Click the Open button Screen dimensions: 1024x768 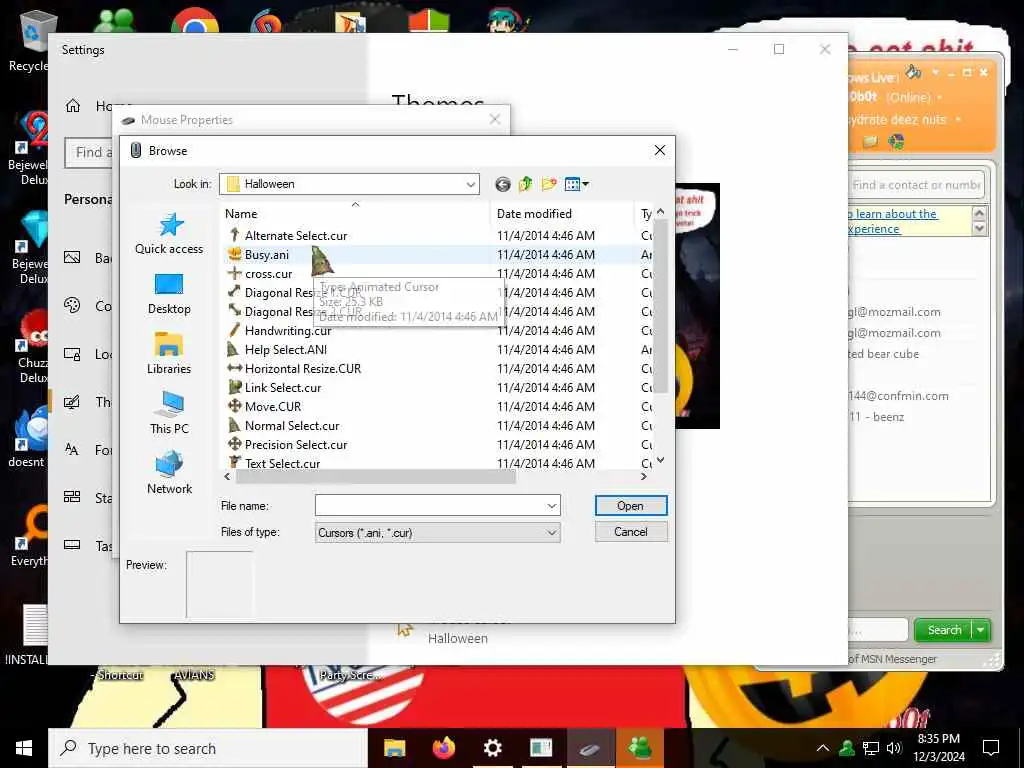(631, 505)
